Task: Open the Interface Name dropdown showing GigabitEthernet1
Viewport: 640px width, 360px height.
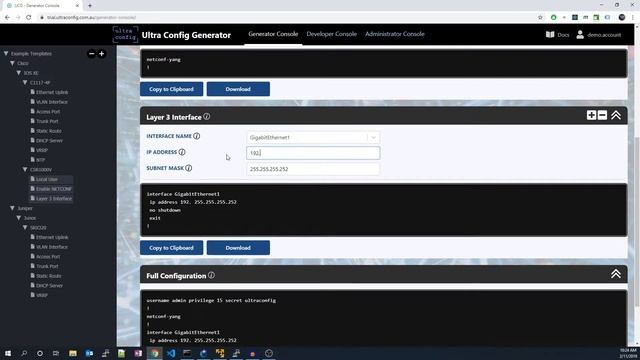Action: point(313,138)
